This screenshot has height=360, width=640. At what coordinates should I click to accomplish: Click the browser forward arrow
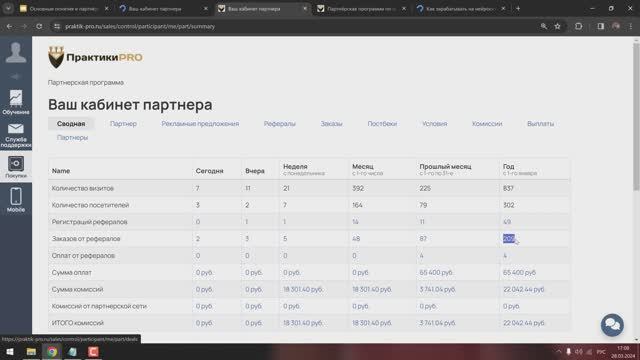coord(24,26)
